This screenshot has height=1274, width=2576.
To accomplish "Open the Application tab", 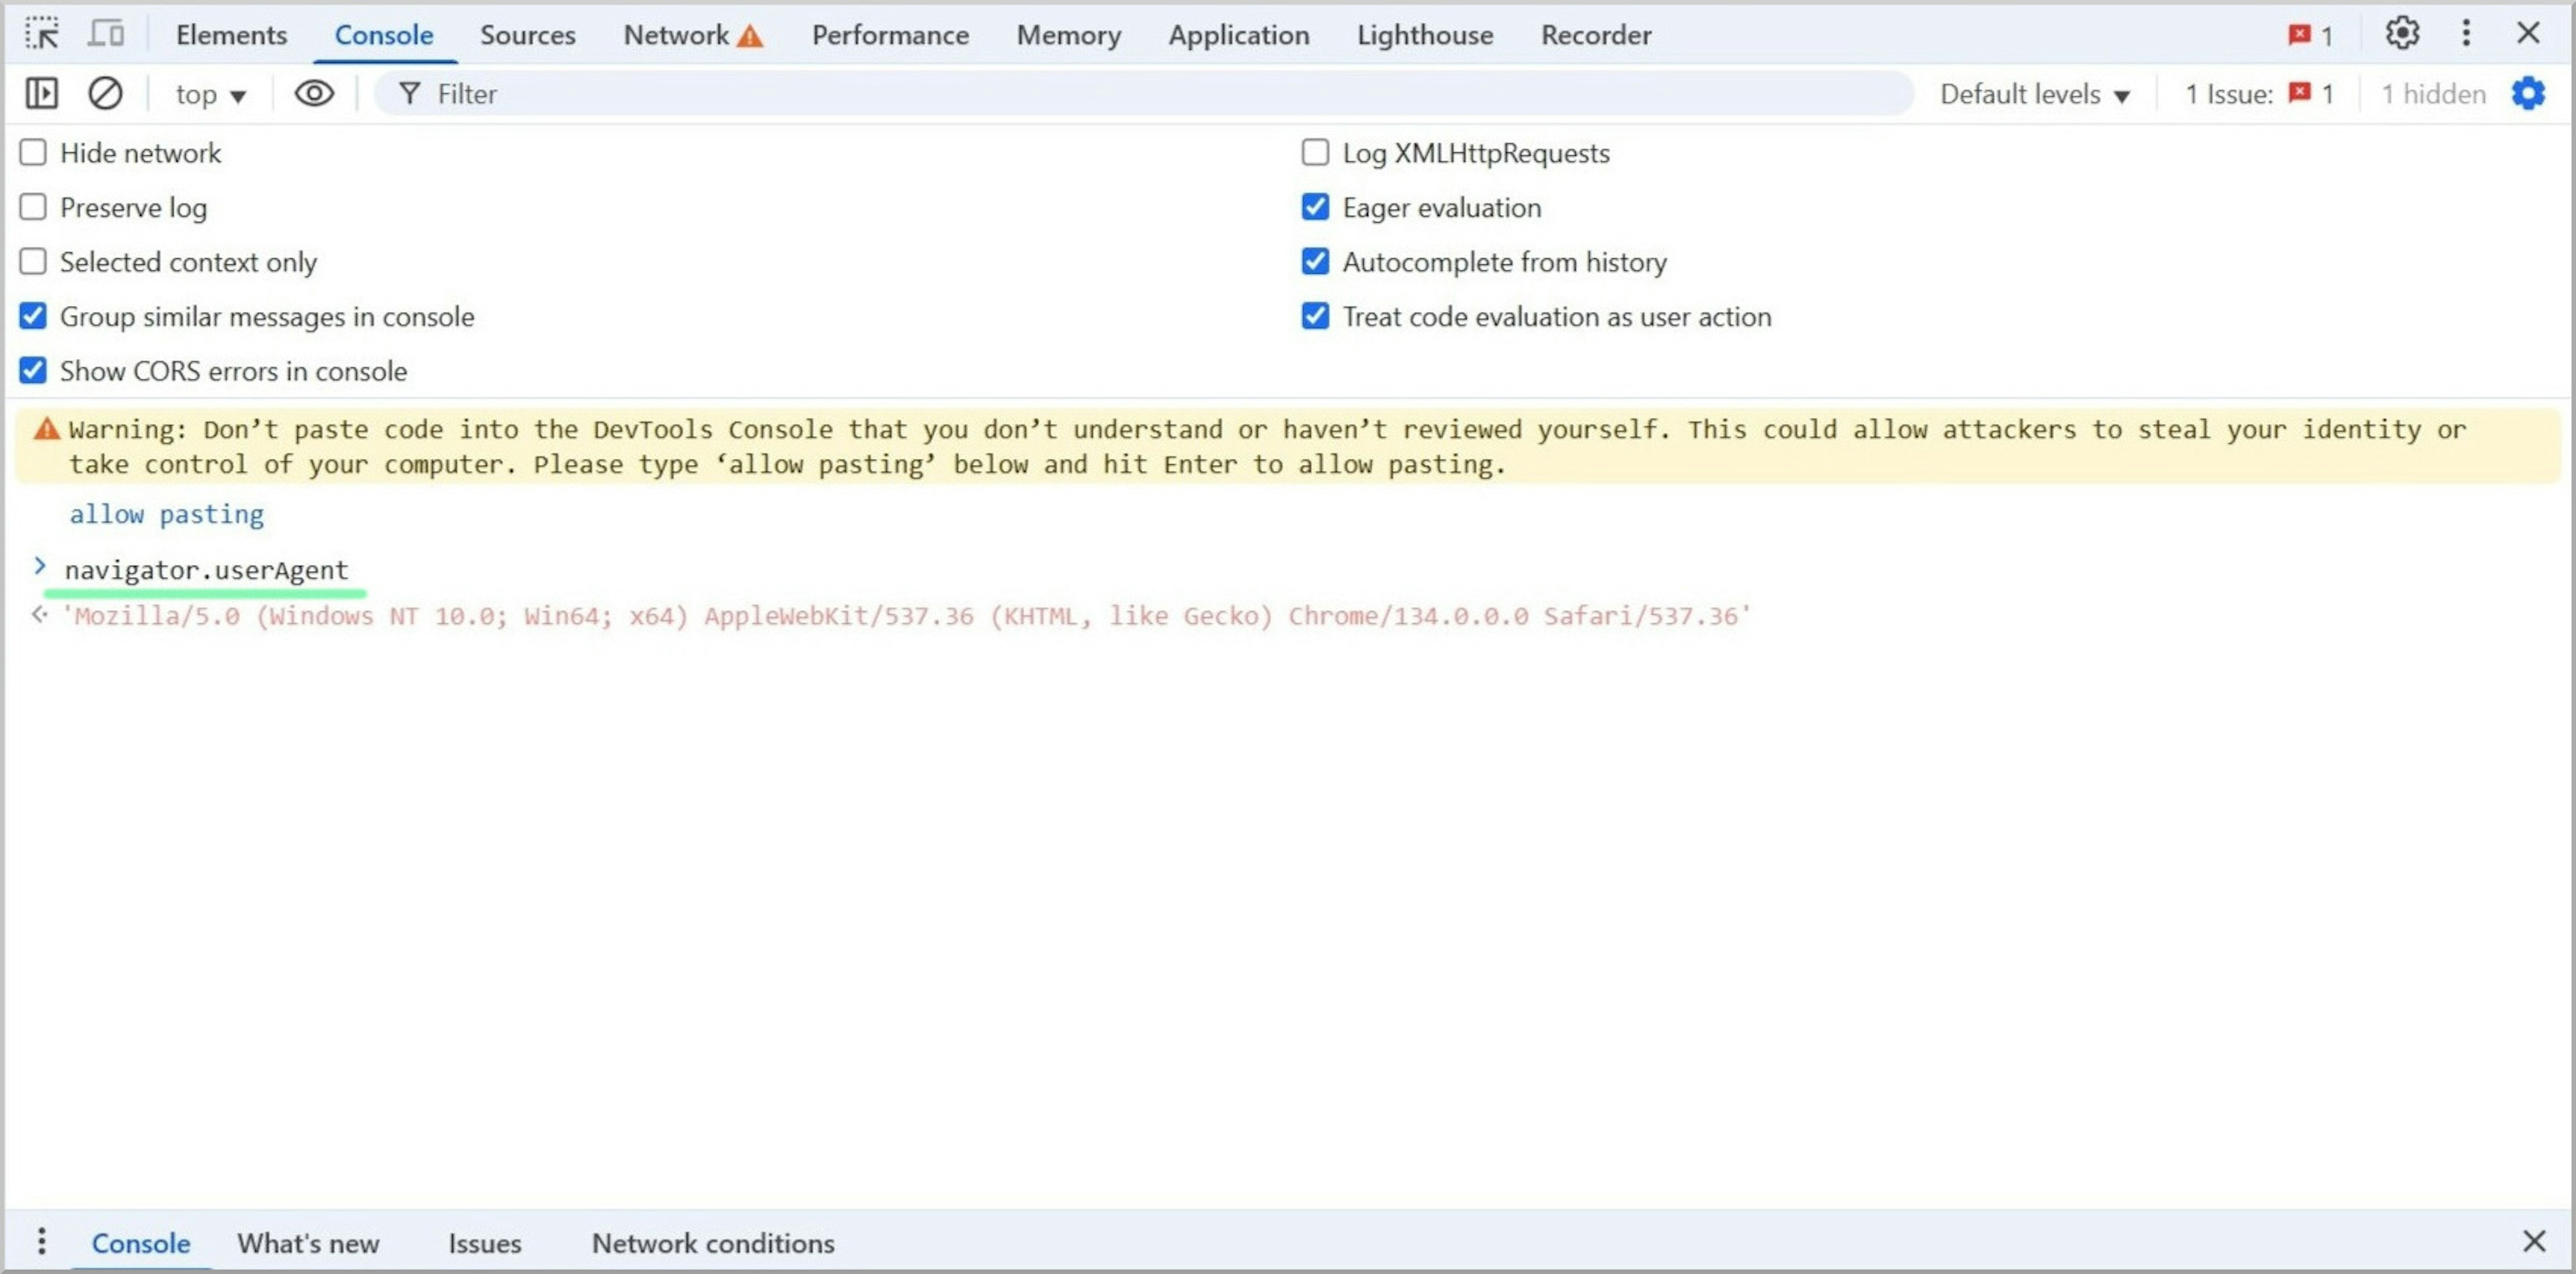I will coord(1238,35).
